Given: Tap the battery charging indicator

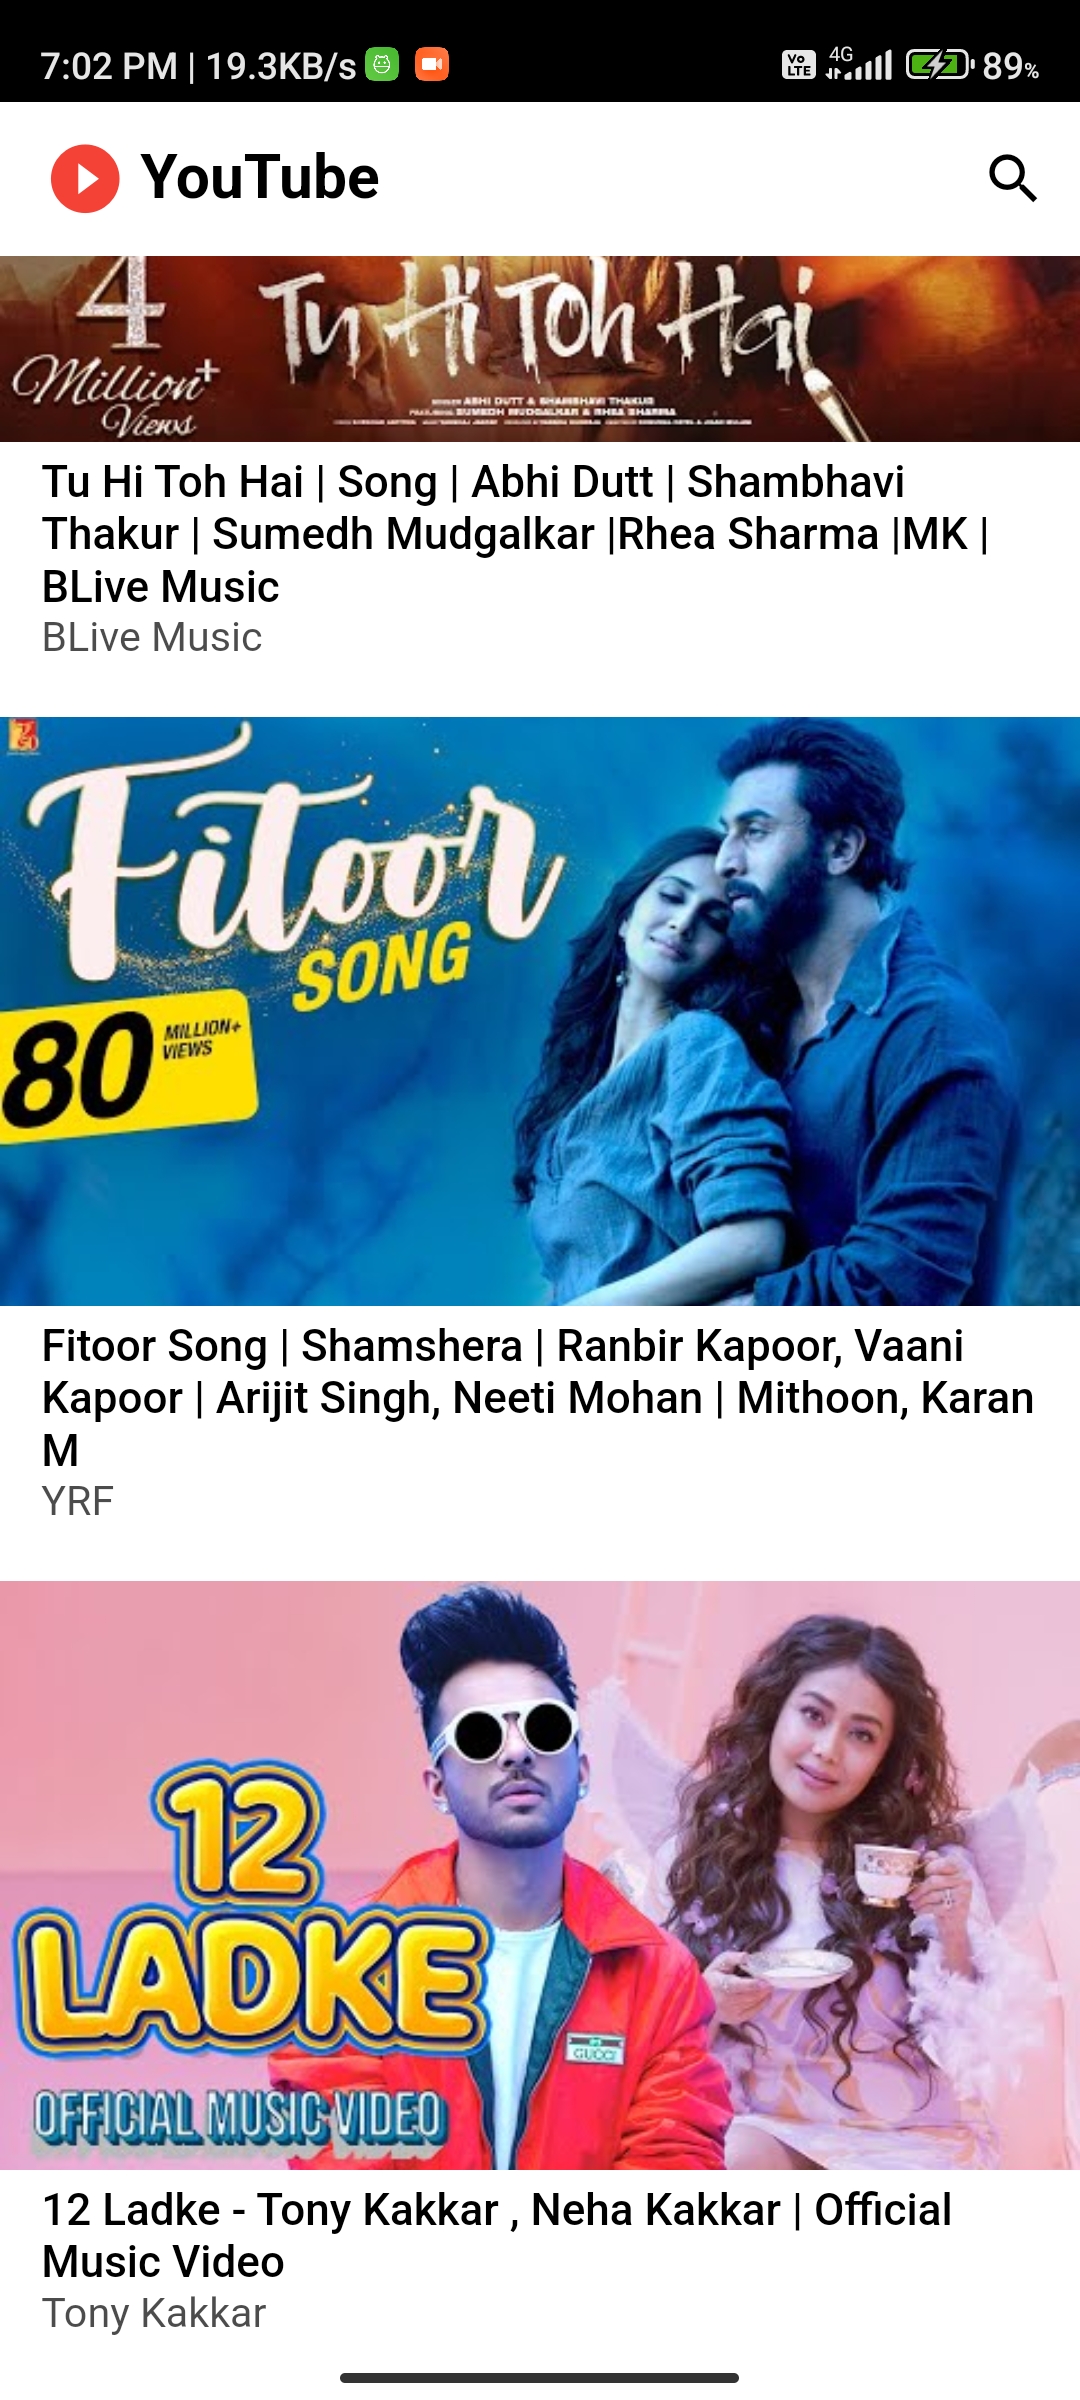Looking at the screenshot, I should pos(940,65).
